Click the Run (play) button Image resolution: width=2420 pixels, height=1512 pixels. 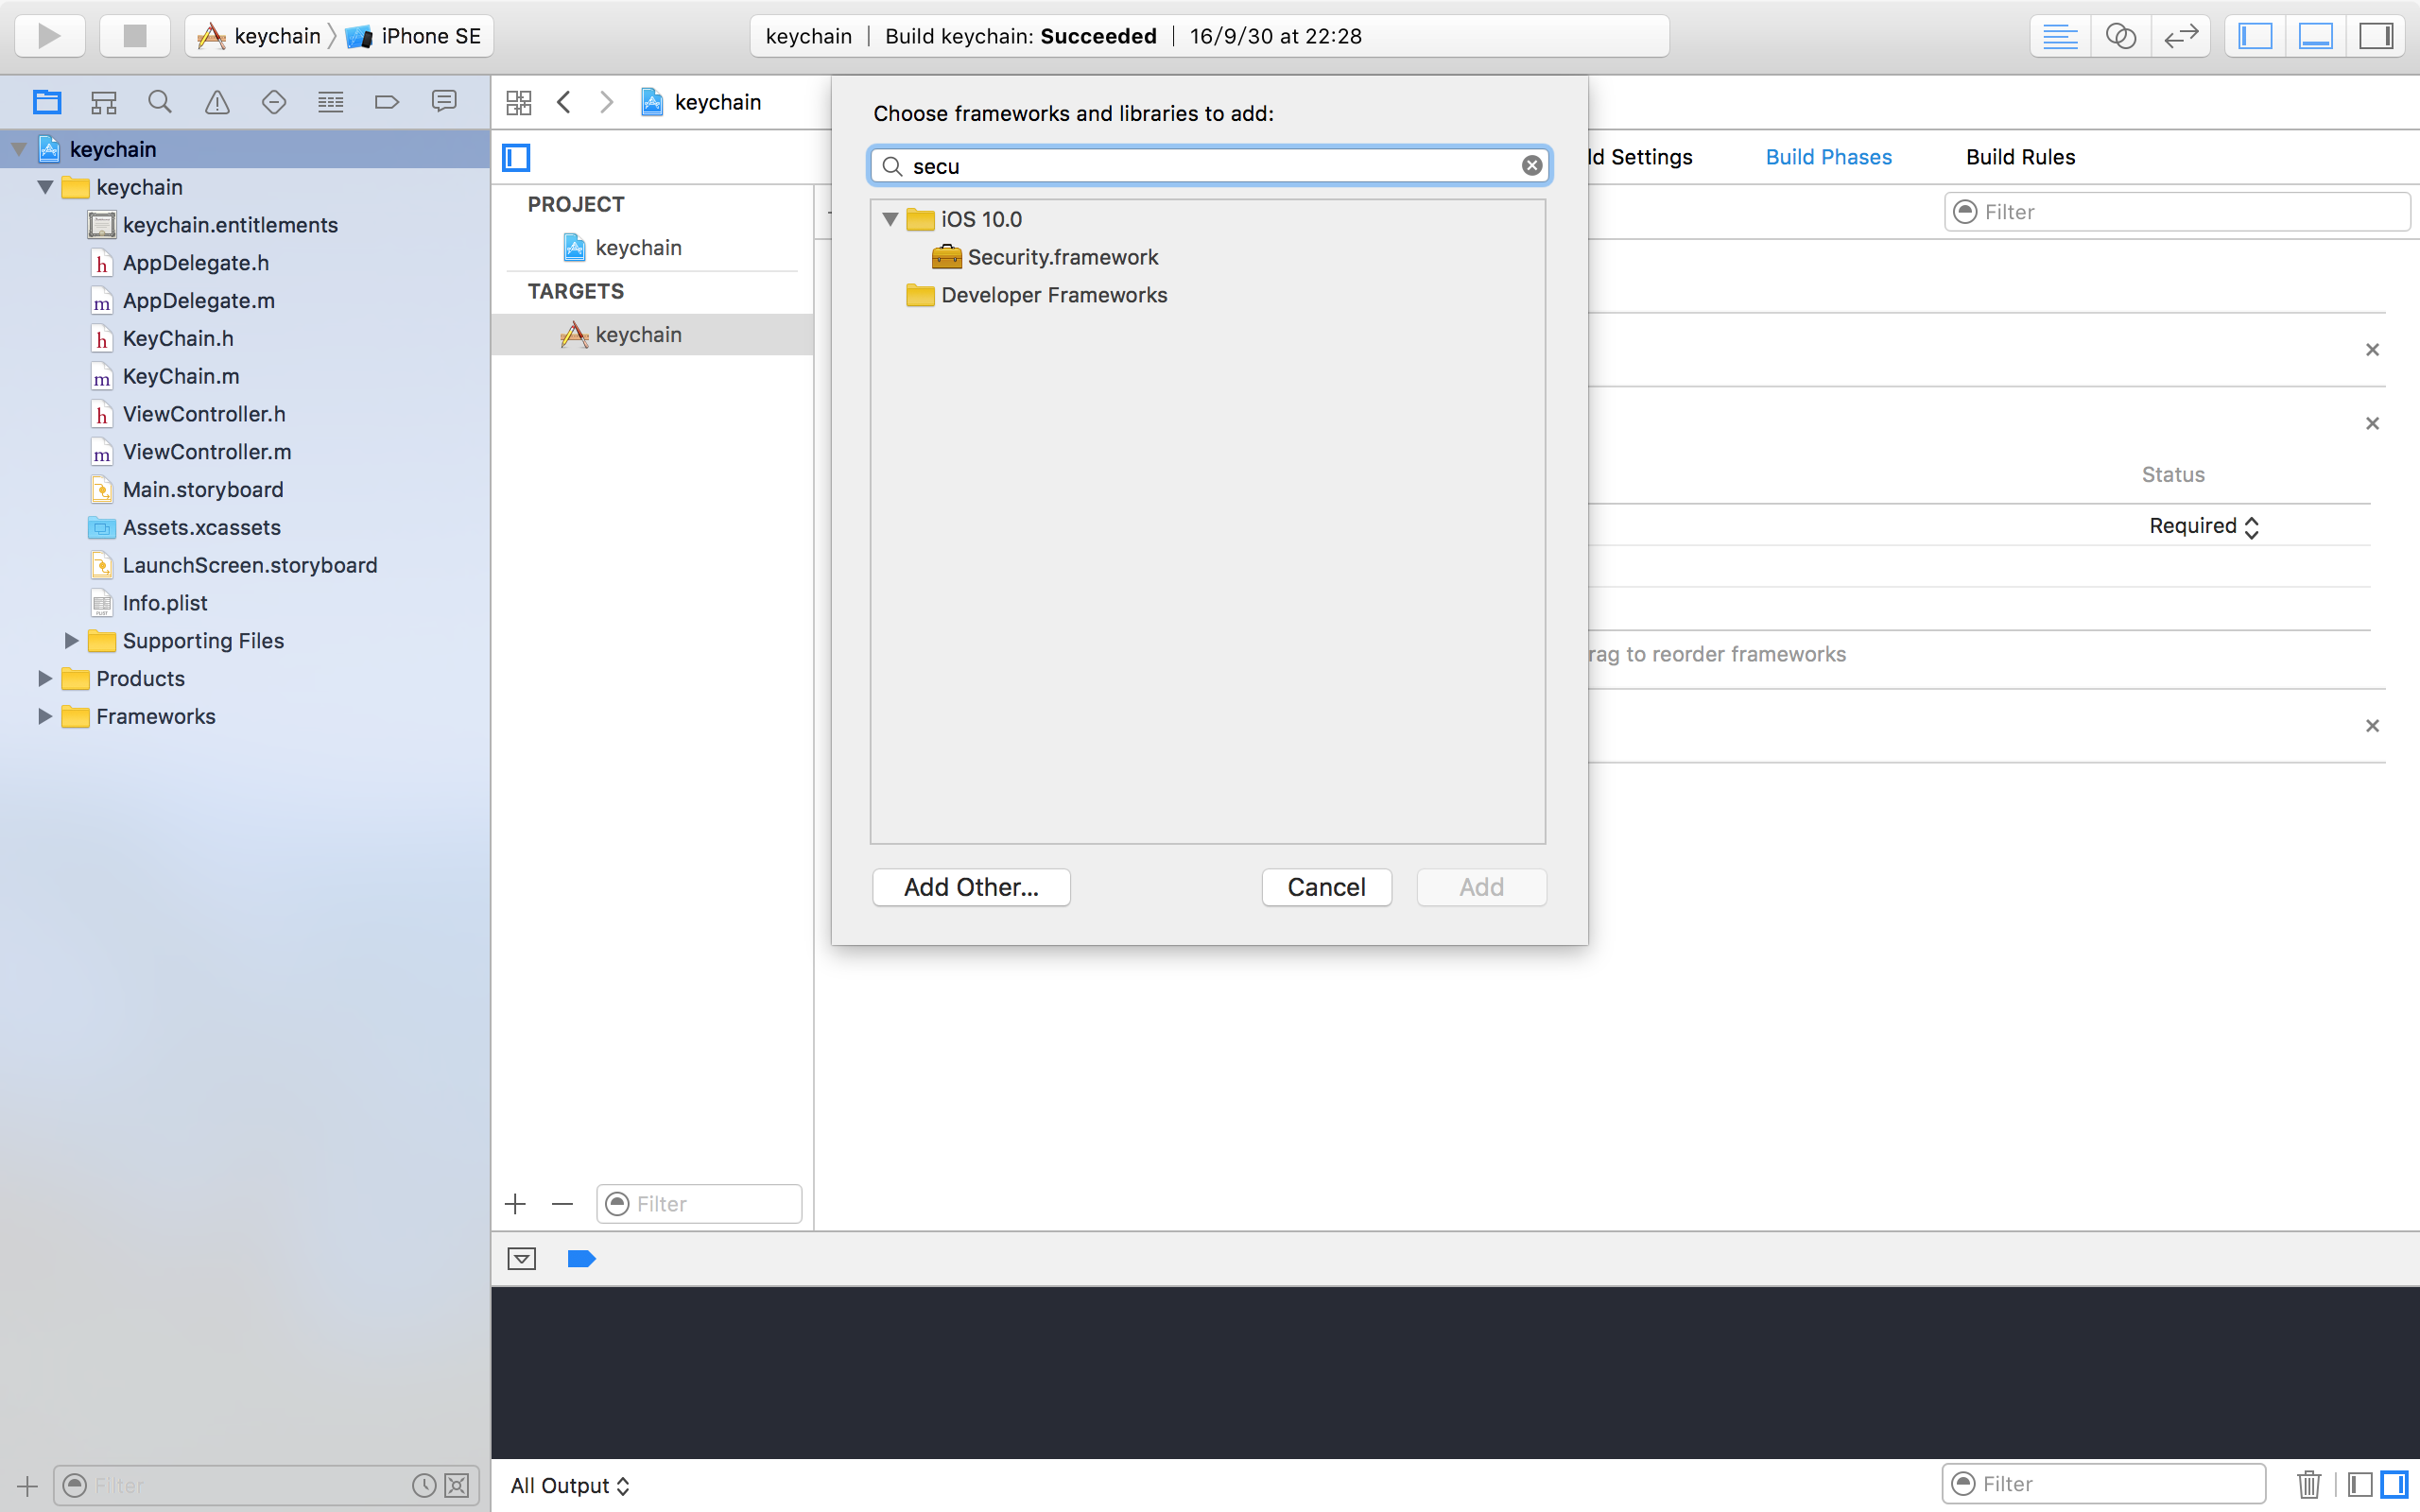click(x=49, y=36)
